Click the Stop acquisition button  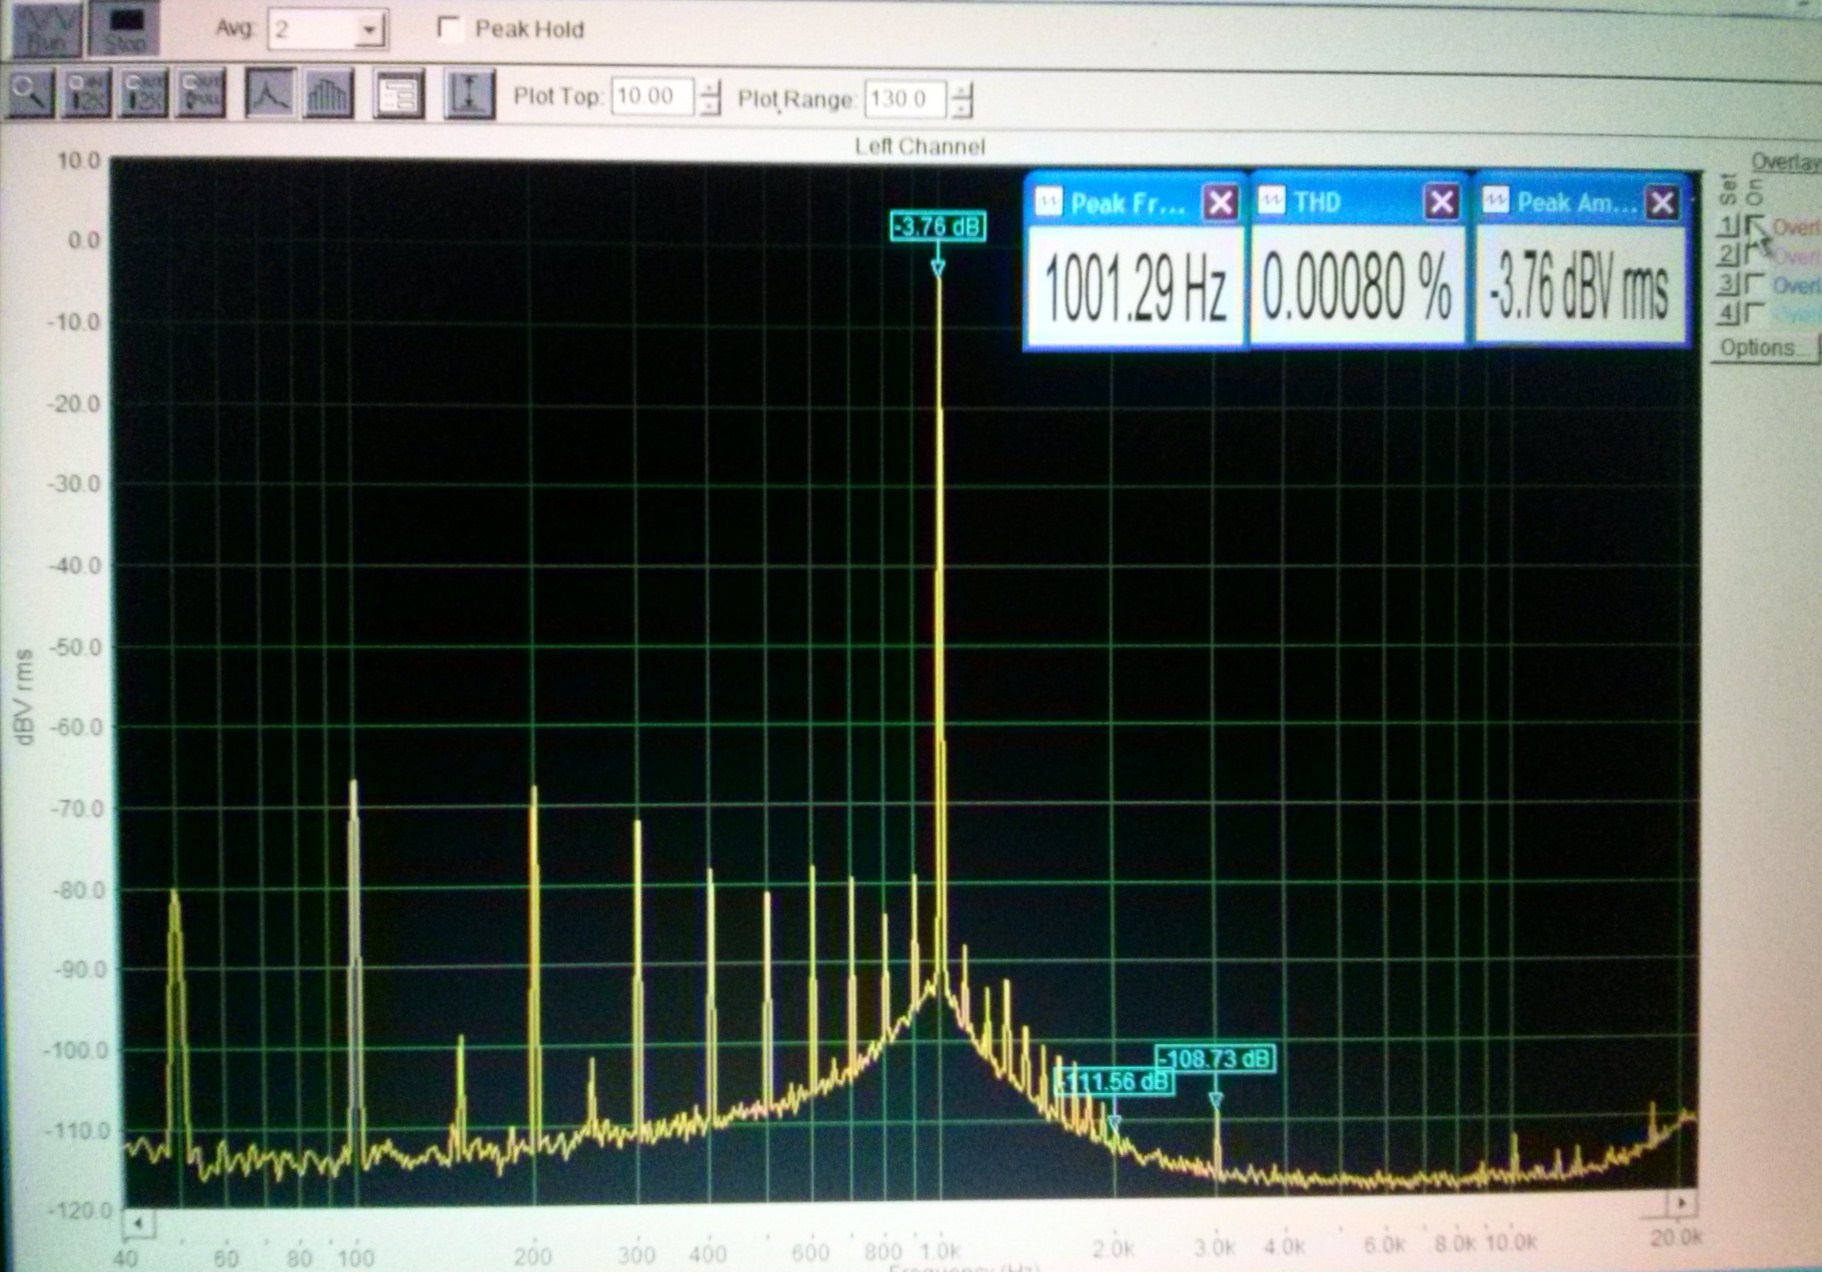click(x=125, y=27)
